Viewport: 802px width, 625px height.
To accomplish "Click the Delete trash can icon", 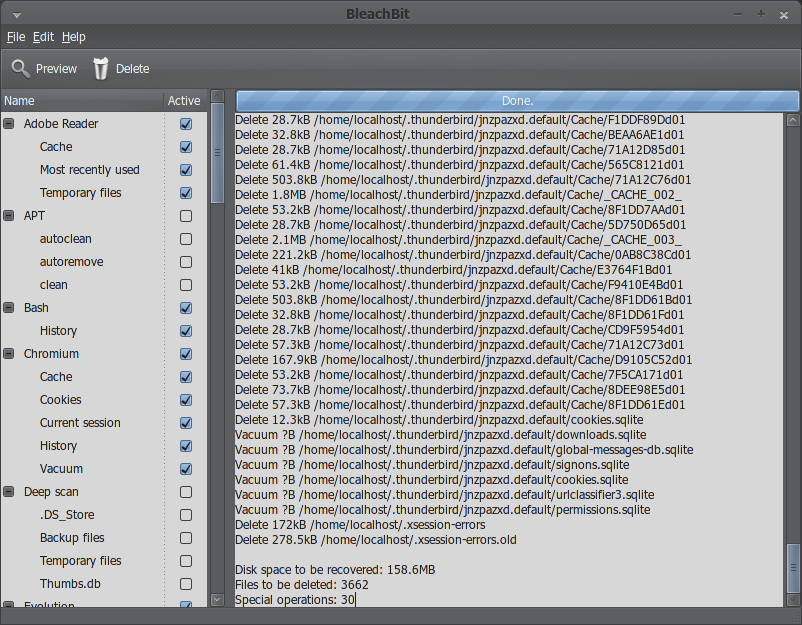I will pyautogui.click(x=100, y=68).
